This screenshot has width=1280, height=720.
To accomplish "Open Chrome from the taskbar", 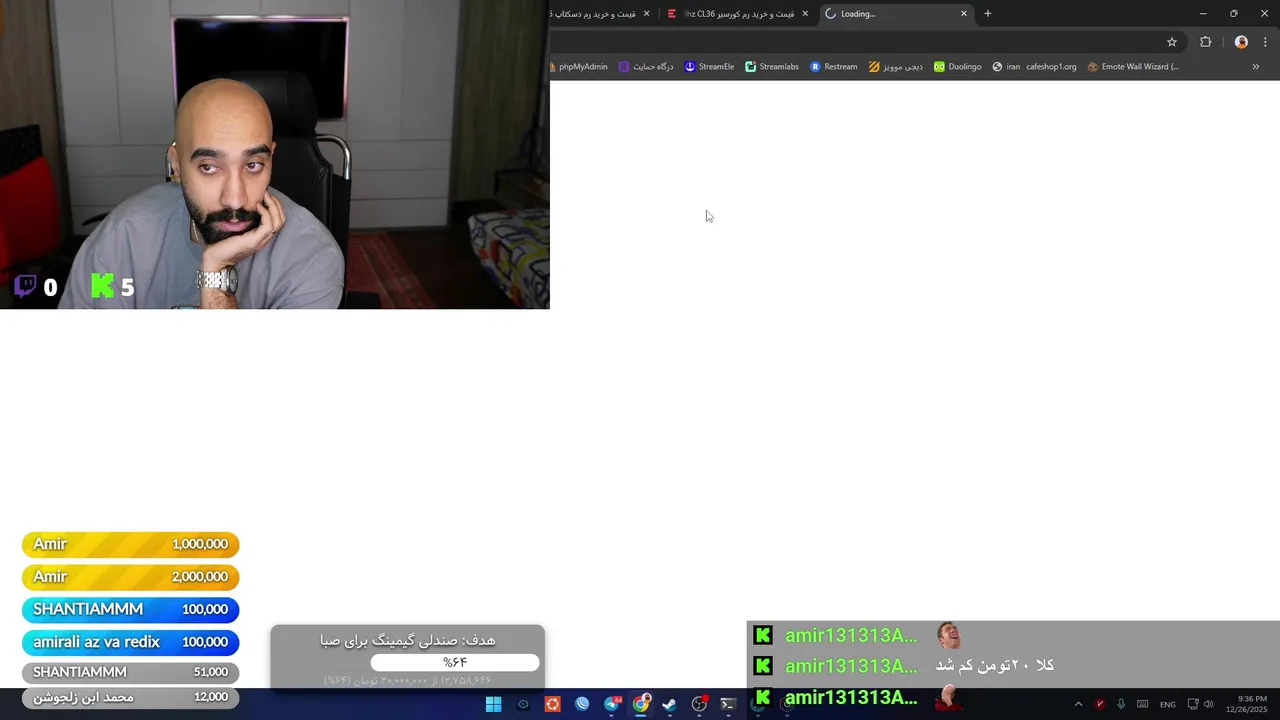I will point(641,704).
